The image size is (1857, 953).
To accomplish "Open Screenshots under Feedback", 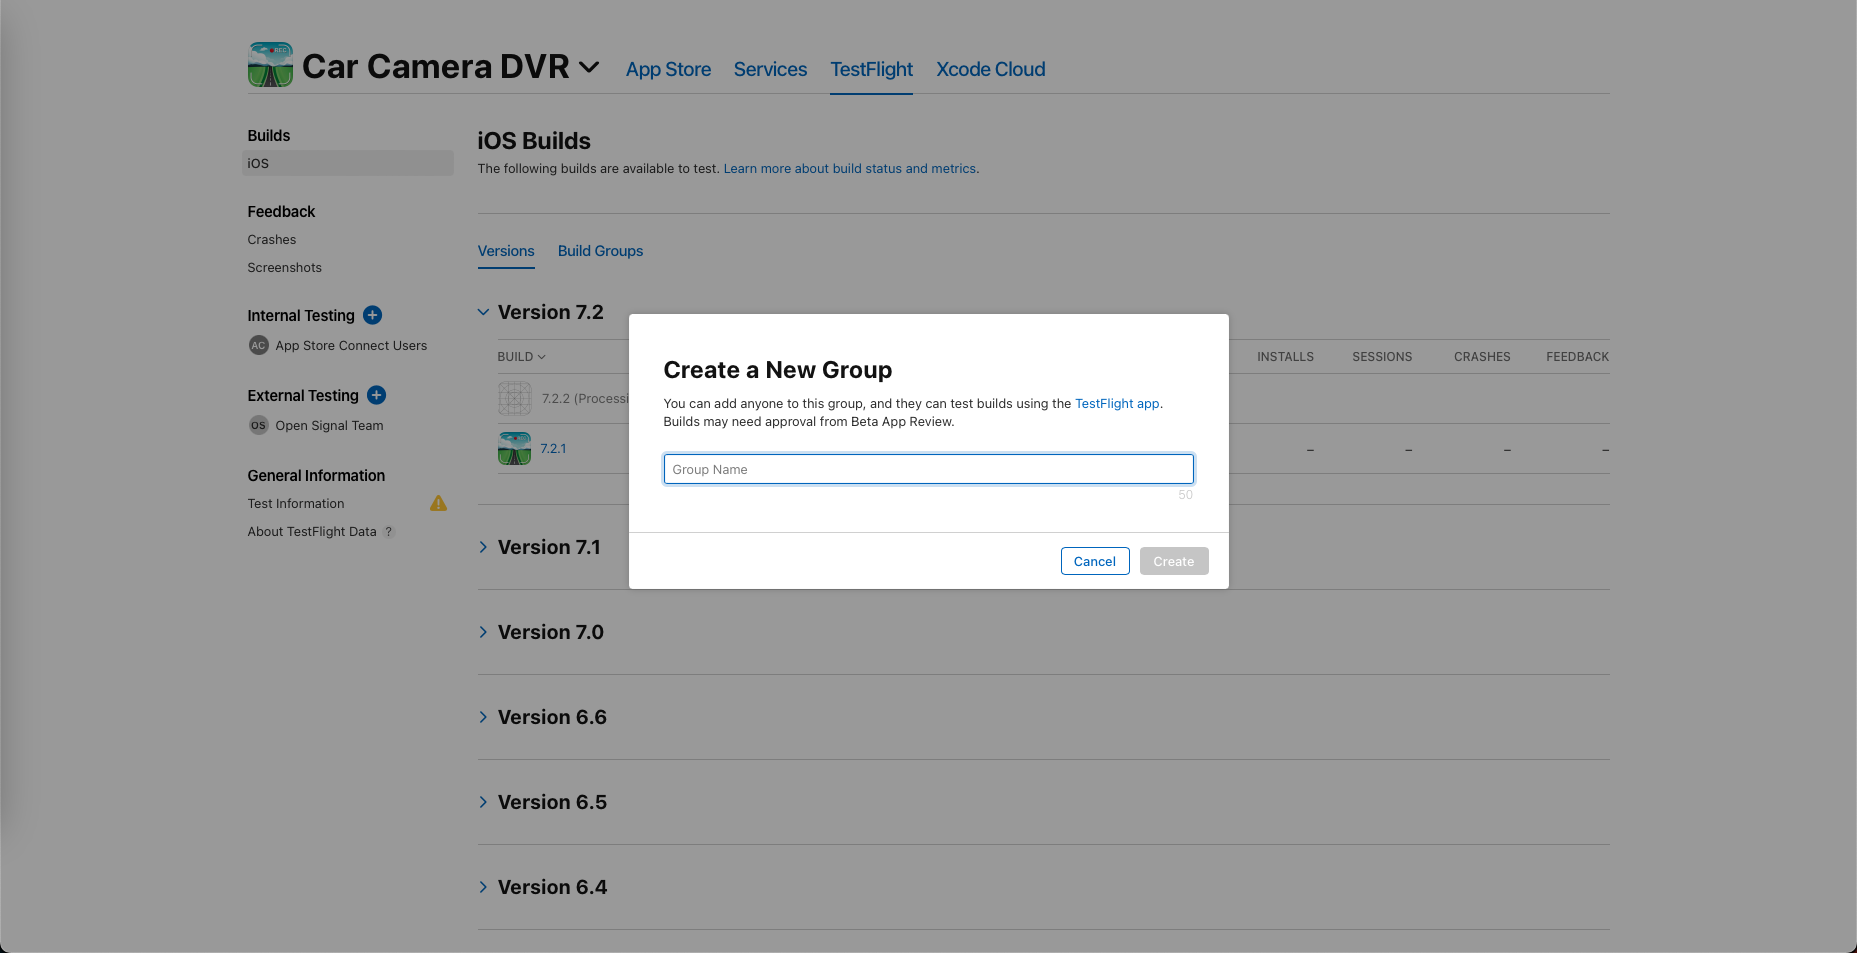I will [285, 268].
